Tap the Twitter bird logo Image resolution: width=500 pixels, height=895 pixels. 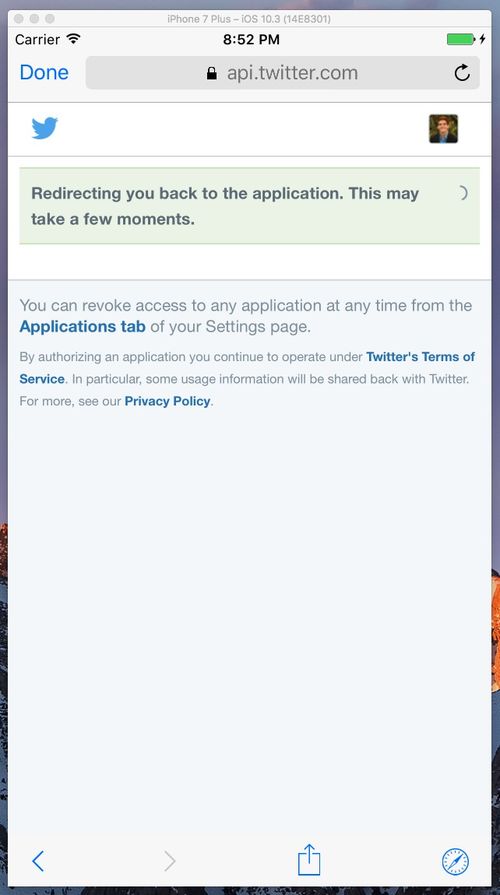click(x=45, y=128)
